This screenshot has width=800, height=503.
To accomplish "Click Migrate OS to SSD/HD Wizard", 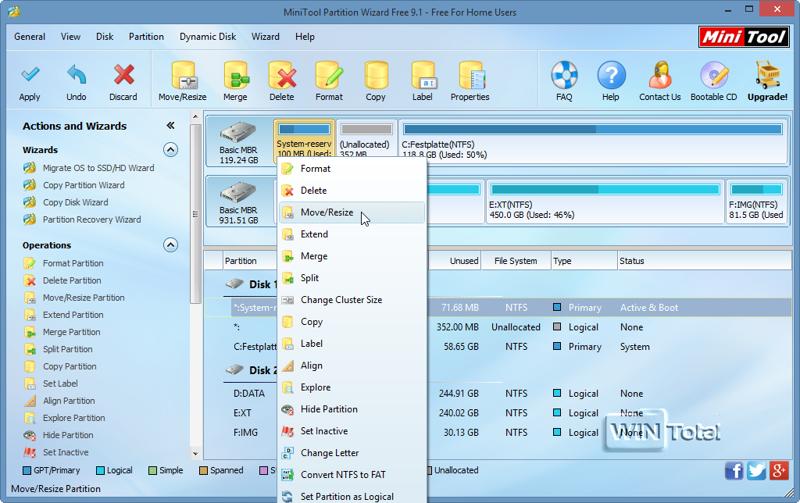I will (98, 168).
